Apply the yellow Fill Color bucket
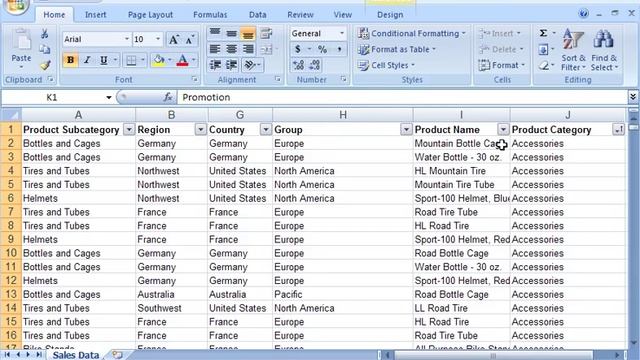640x360 pixels. point(159,60)
